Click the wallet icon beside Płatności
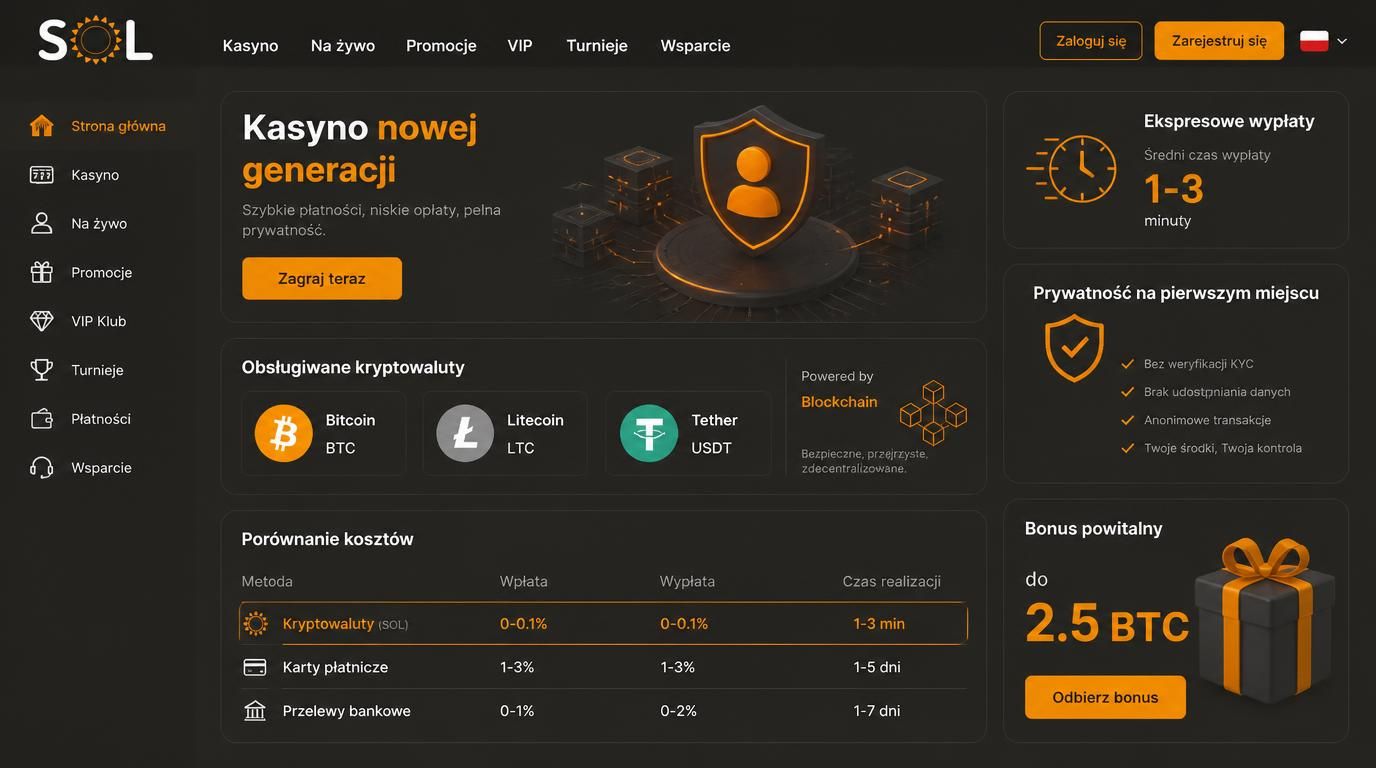Viewport: 1376px width, 768px height. [41, 419]
